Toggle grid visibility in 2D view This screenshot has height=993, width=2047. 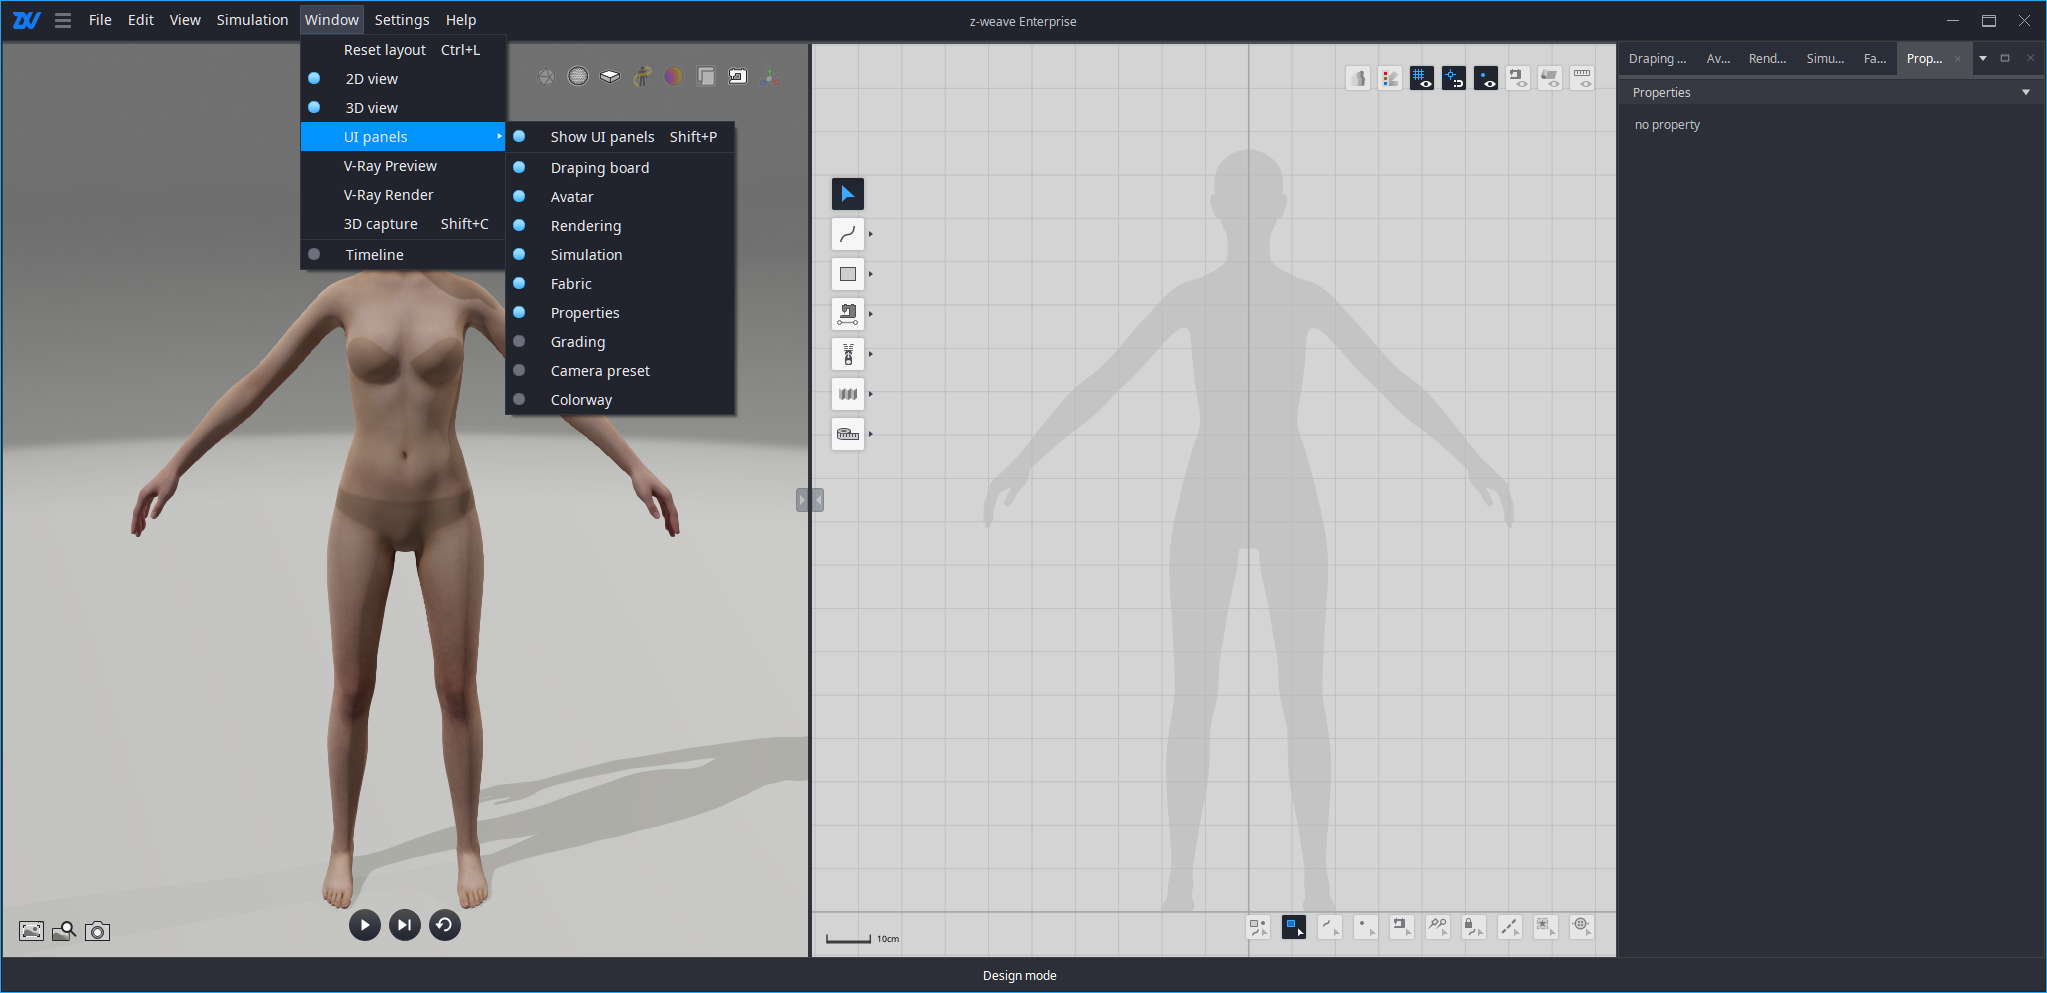[1421, 78]
